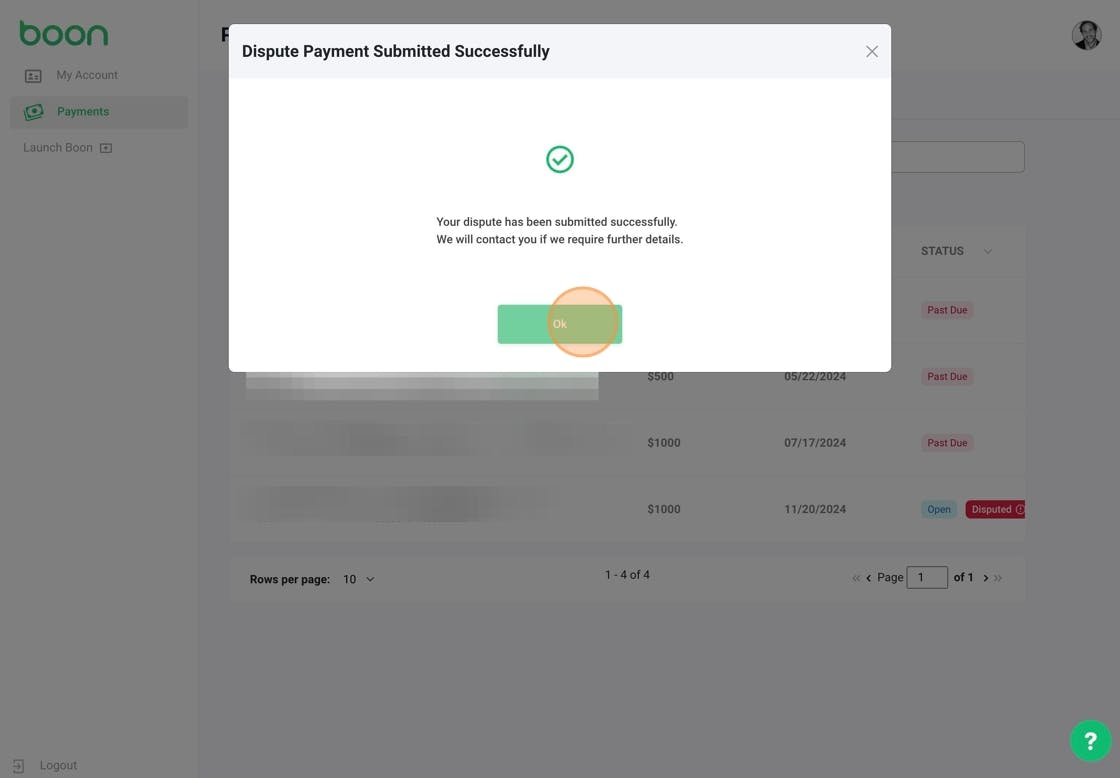Go to previous page arrow
This screenshot has height=778, width=1120.
pyautogui.click(x=869, y=578)
